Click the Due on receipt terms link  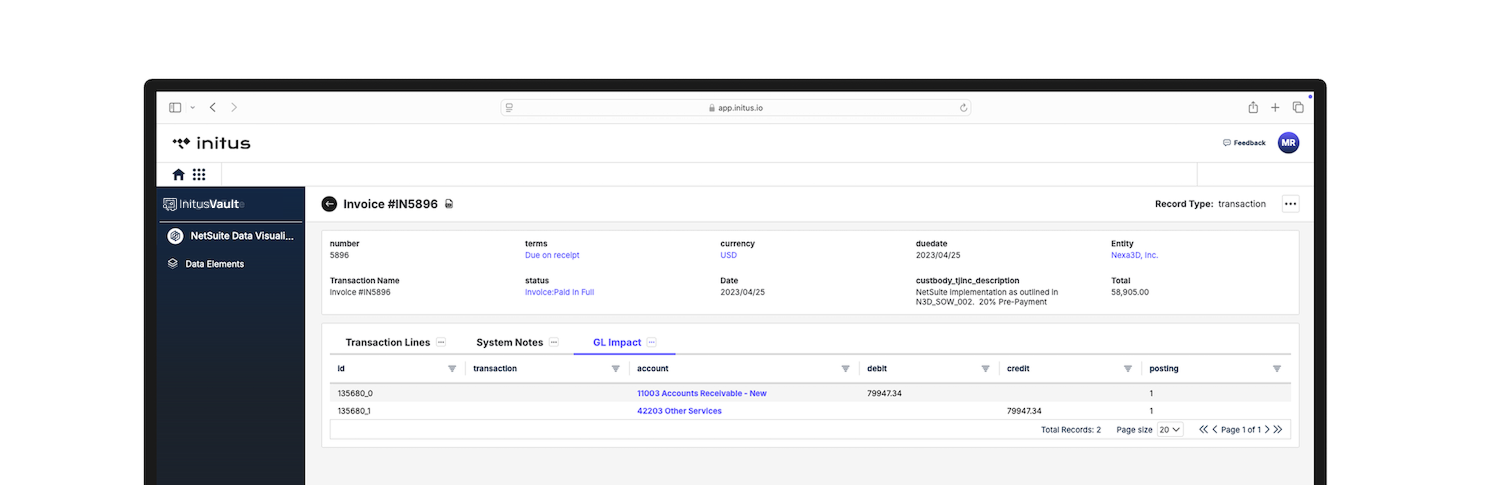point(552,255)
